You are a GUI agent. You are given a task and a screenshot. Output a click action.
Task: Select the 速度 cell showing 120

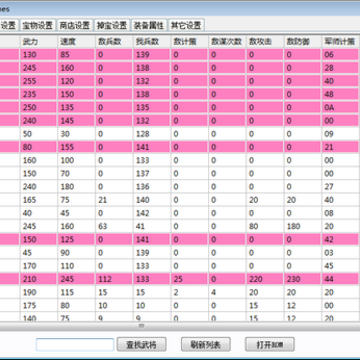tap(76, 81)
